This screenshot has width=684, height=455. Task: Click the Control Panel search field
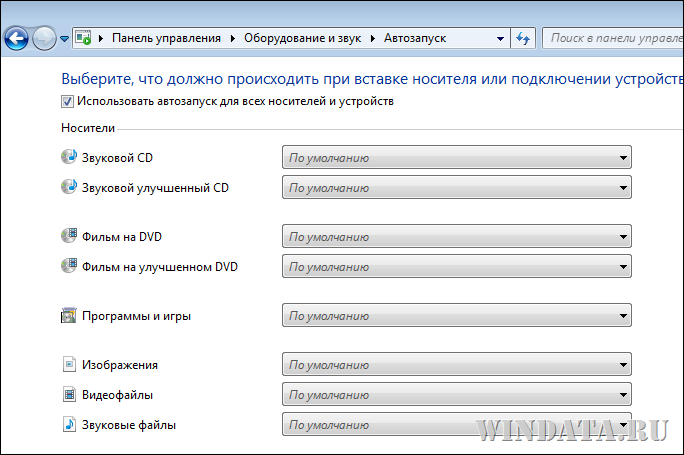613,38
